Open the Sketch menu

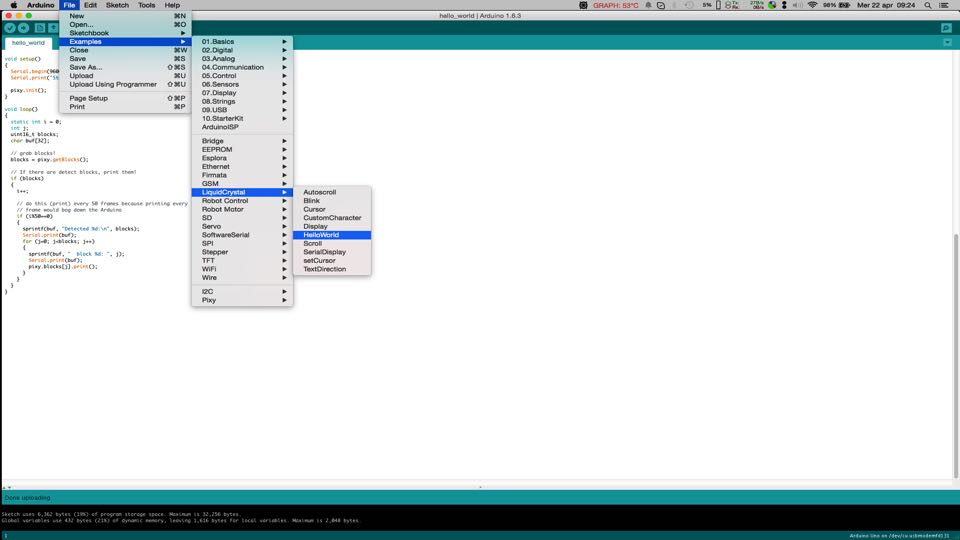pos(117,5)
